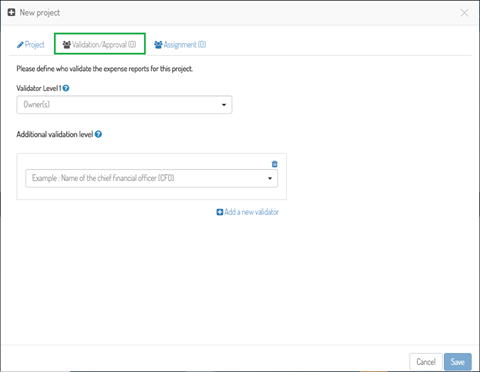Switch to the Assignment (0) tab

click(x=180, y=45)
